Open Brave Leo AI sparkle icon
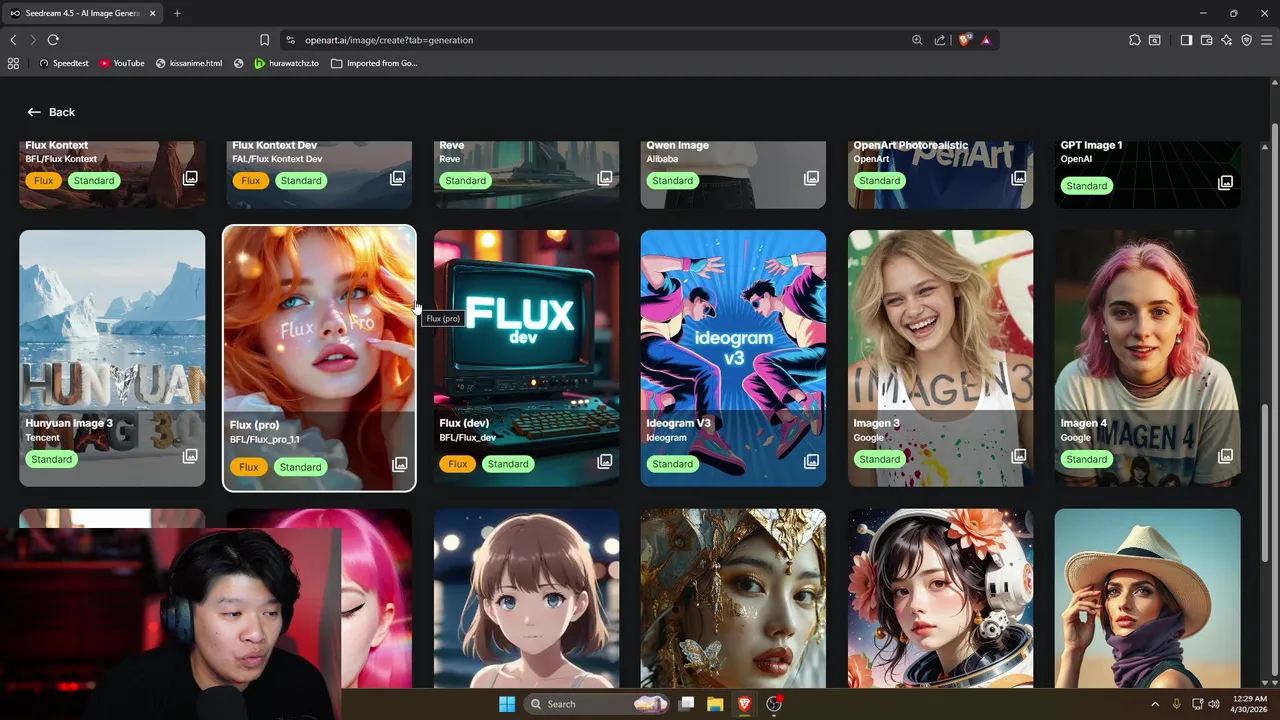This screenshot has height=720, width=1280. [1227, 40]
